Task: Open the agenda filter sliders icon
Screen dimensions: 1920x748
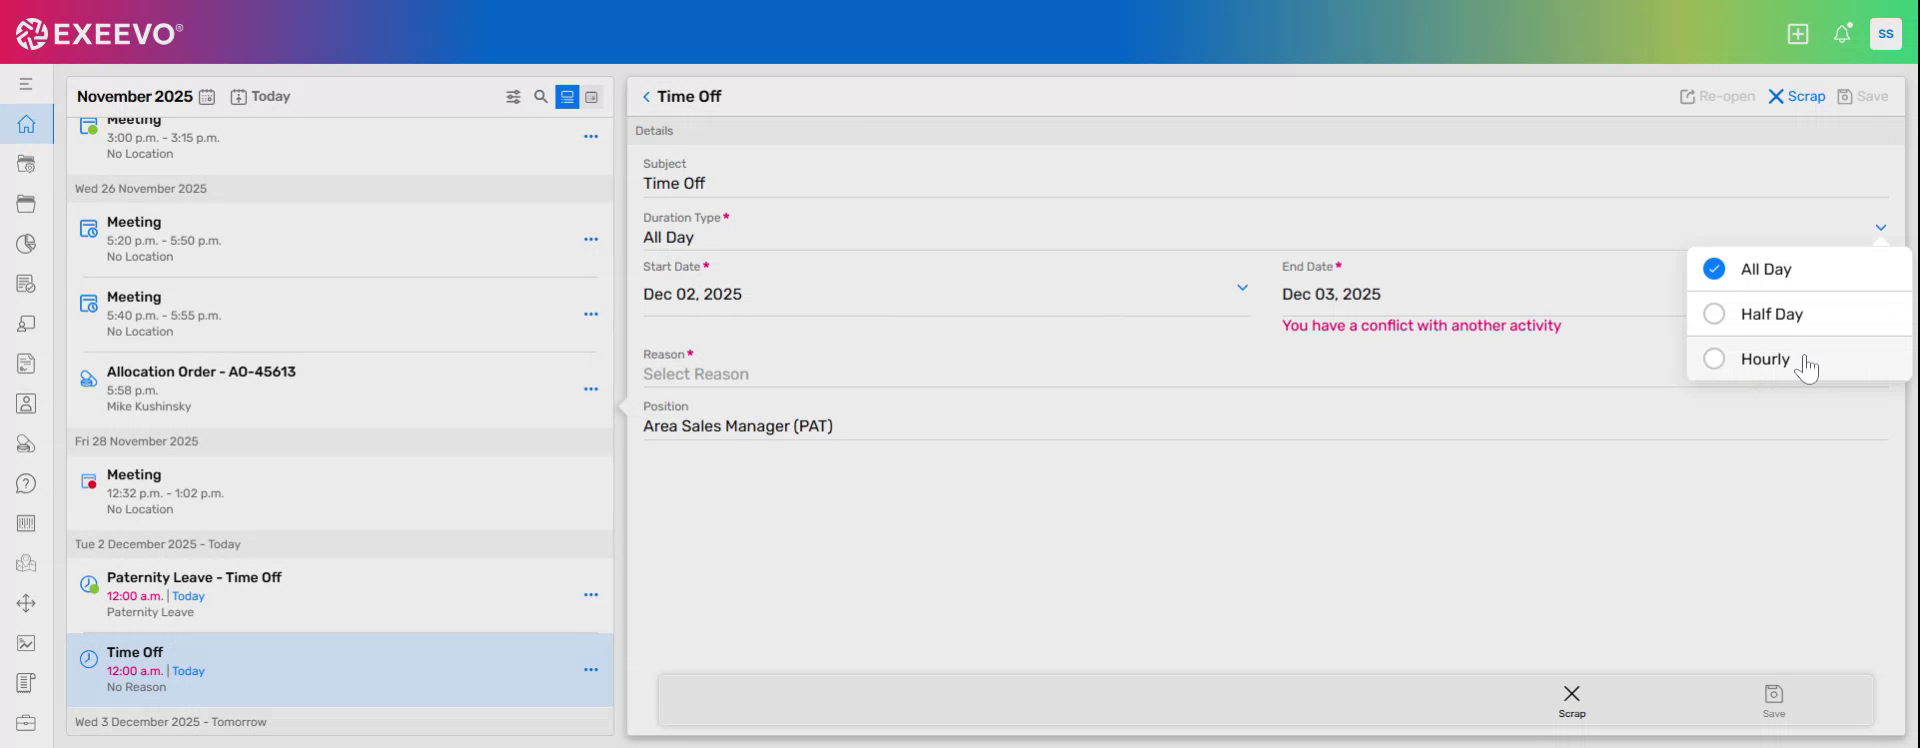Action: coord(513,97)
